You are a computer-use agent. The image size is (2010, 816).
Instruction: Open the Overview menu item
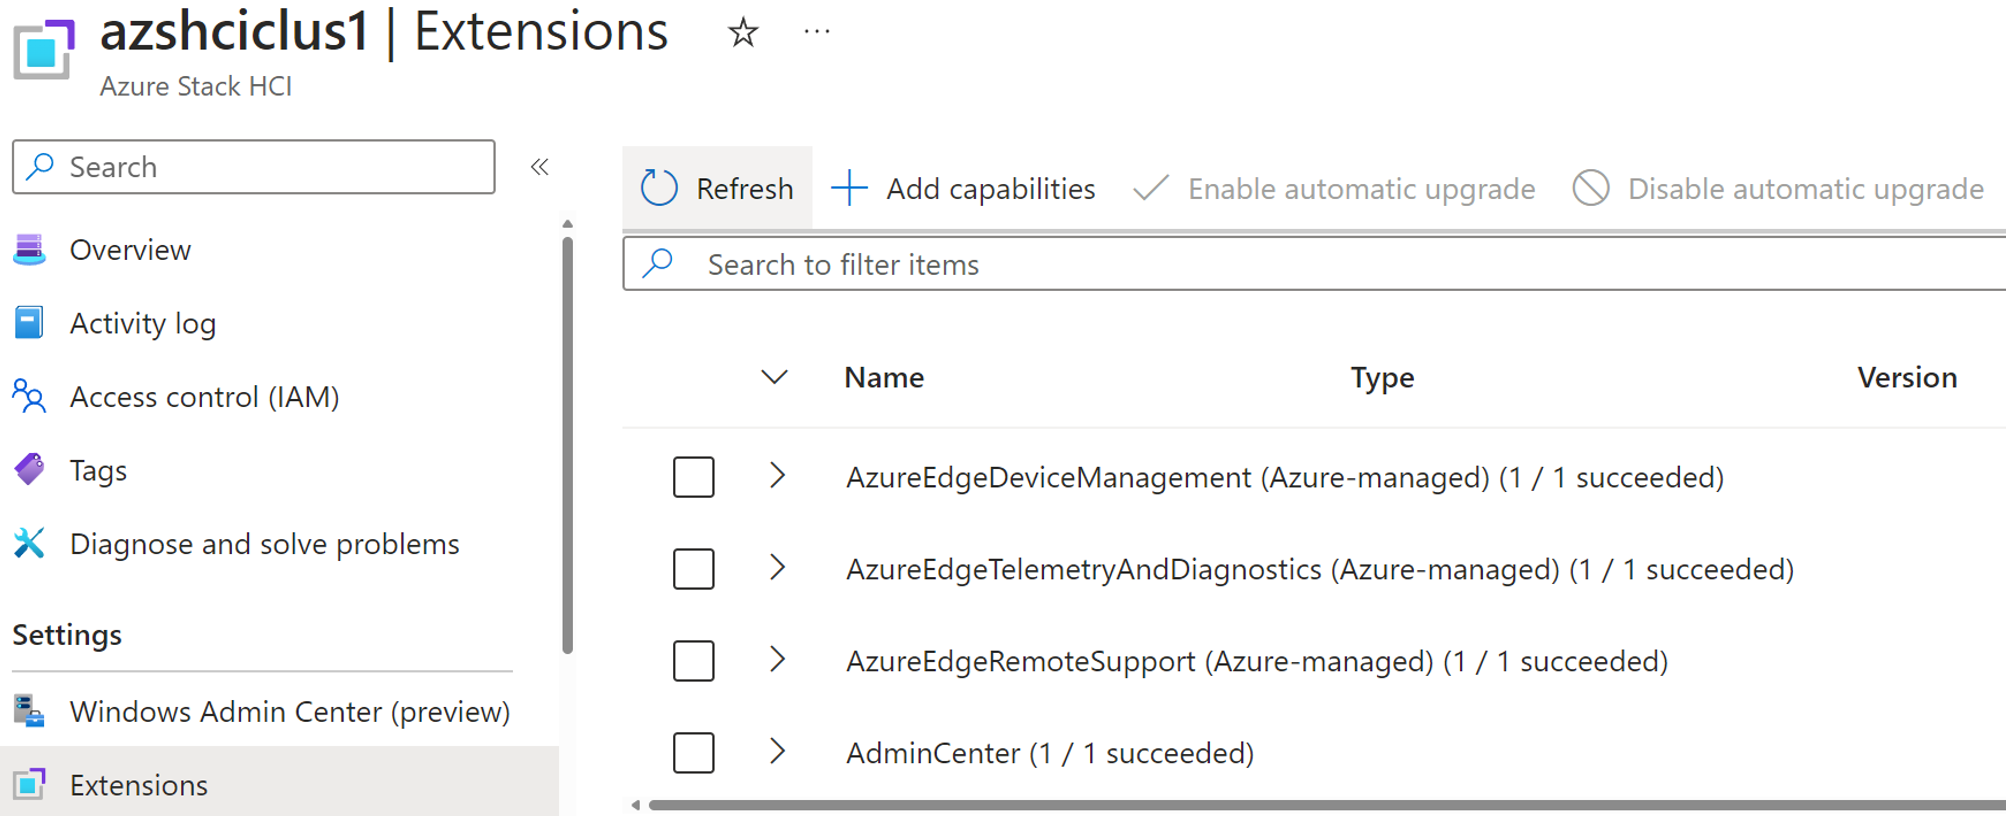[130, 250]
